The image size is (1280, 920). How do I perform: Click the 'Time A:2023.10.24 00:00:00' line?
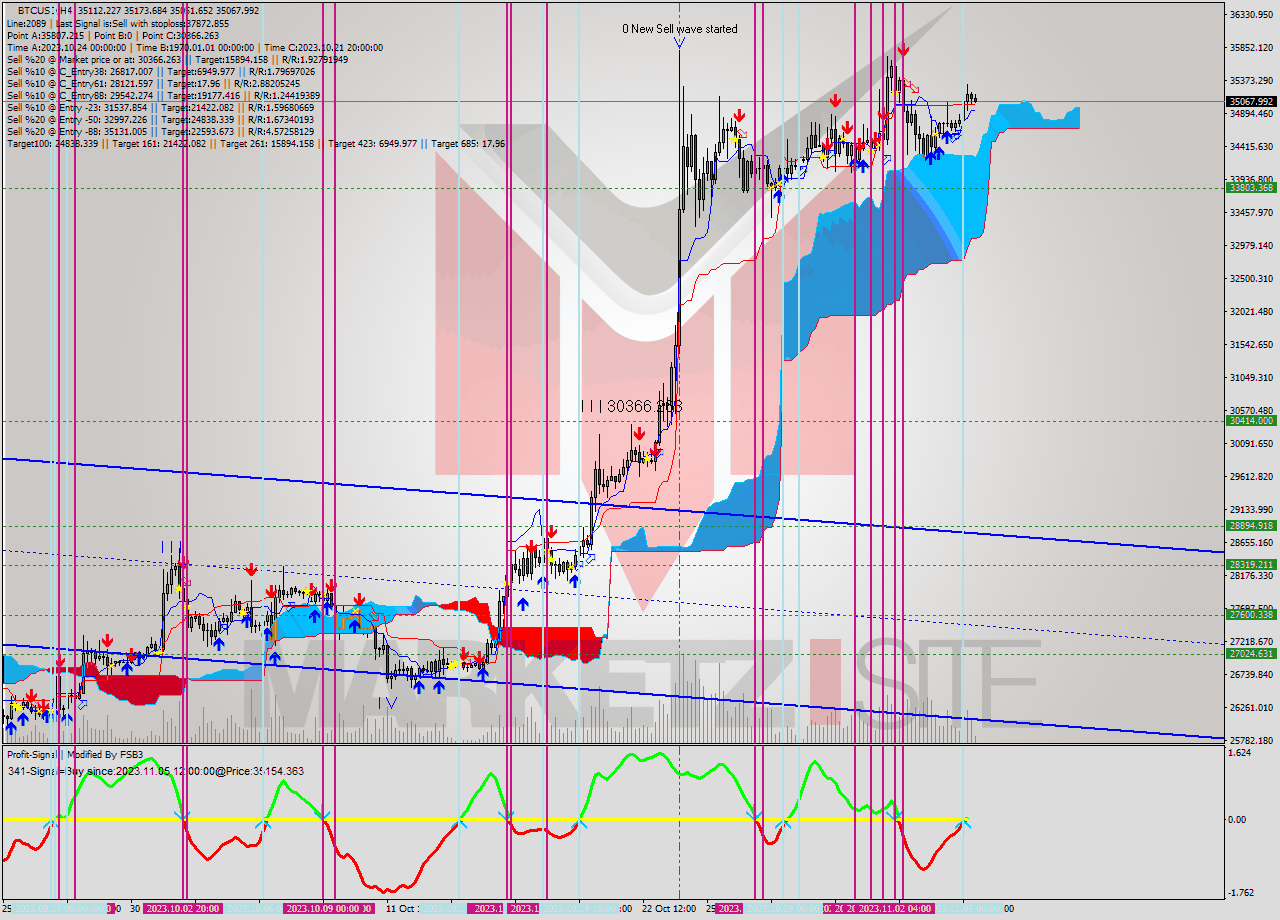[x=194, y=47]
